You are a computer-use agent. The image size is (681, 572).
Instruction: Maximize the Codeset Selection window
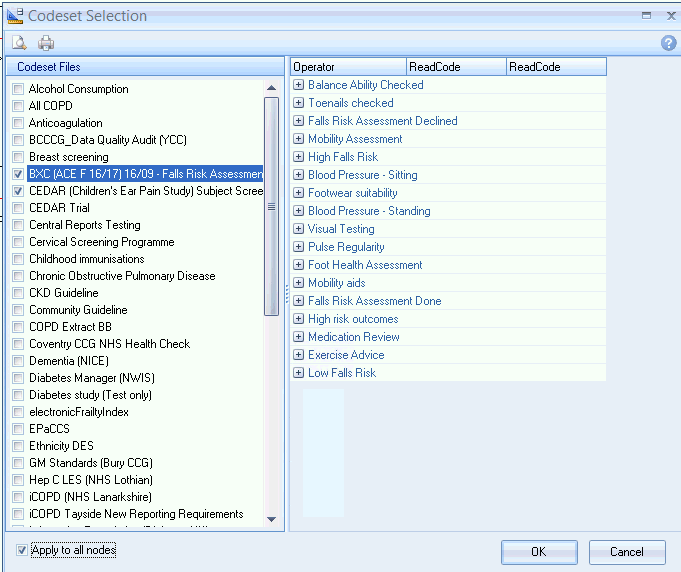tap(647, 15)
